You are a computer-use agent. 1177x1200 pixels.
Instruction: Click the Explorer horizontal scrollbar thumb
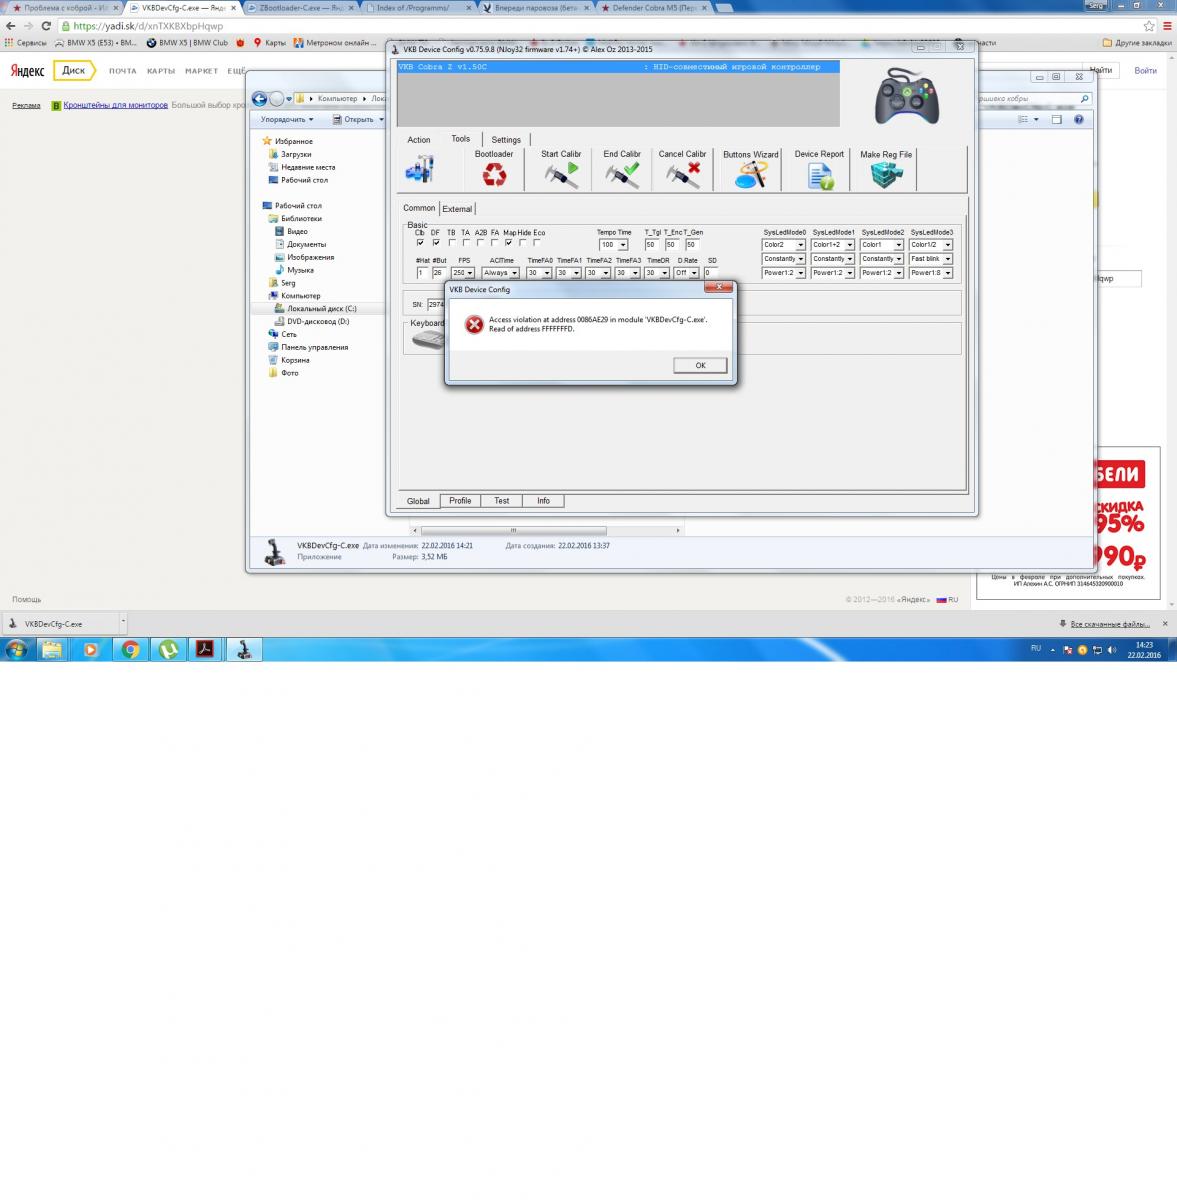(513, 530)
